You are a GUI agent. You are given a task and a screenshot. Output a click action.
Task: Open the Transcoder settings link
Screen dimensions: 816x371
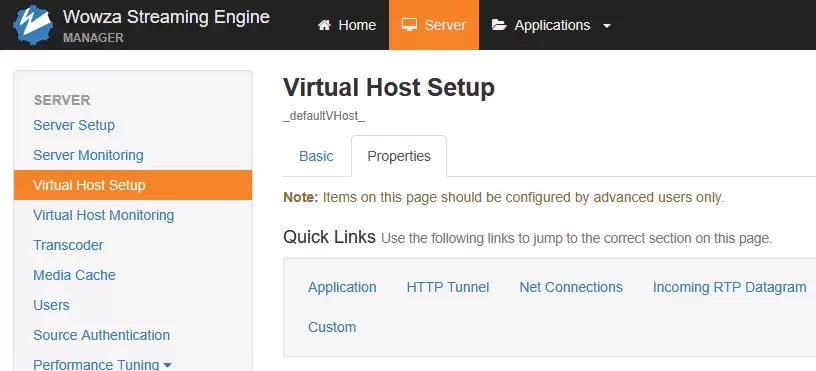click(x=68, y=245)
